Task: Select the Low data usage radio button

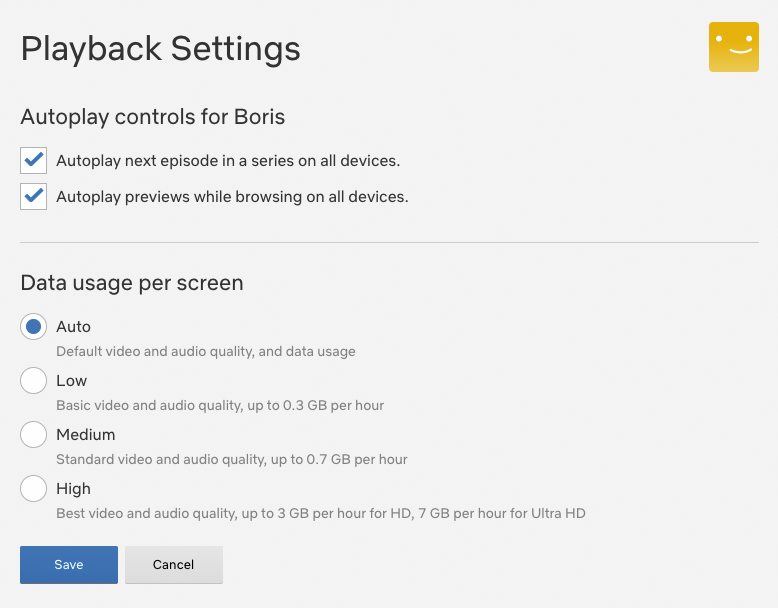Action: click(x=33, y=381)
